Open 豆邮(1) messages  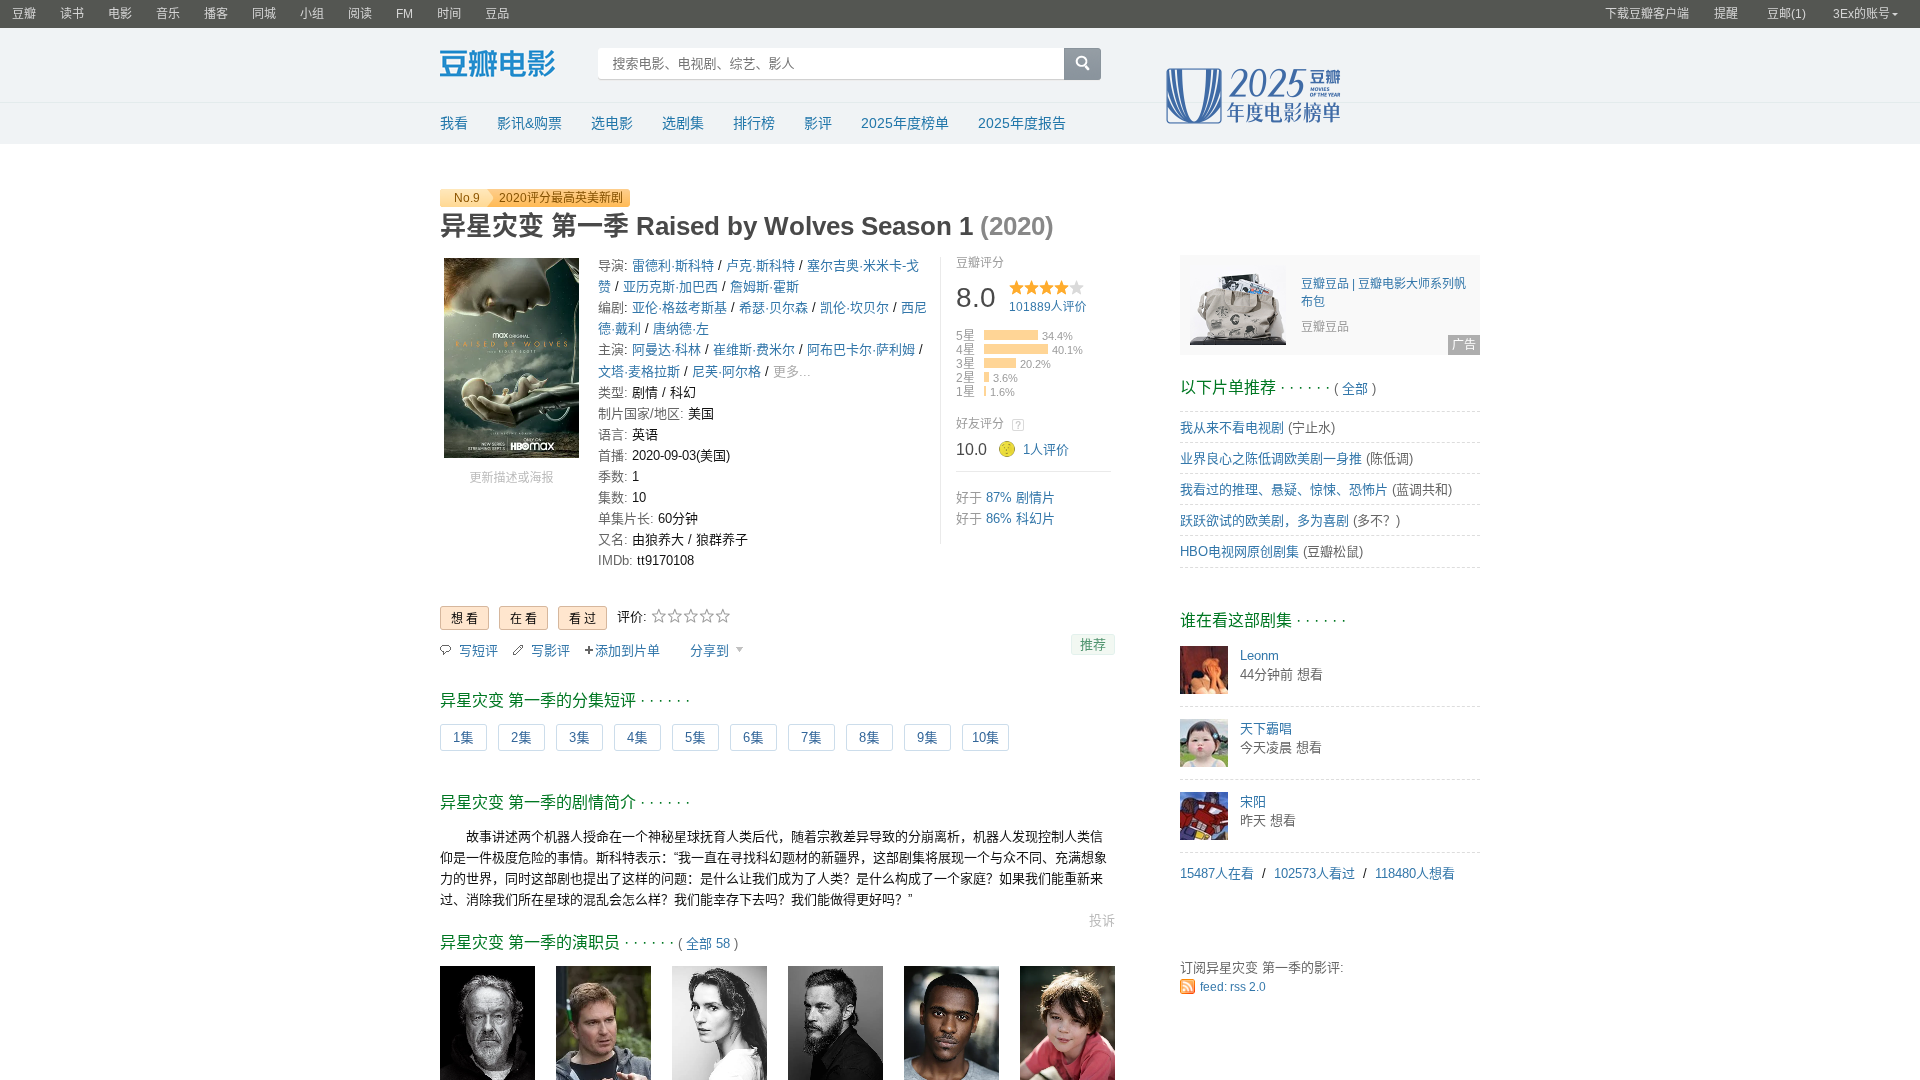[1786, 14]
